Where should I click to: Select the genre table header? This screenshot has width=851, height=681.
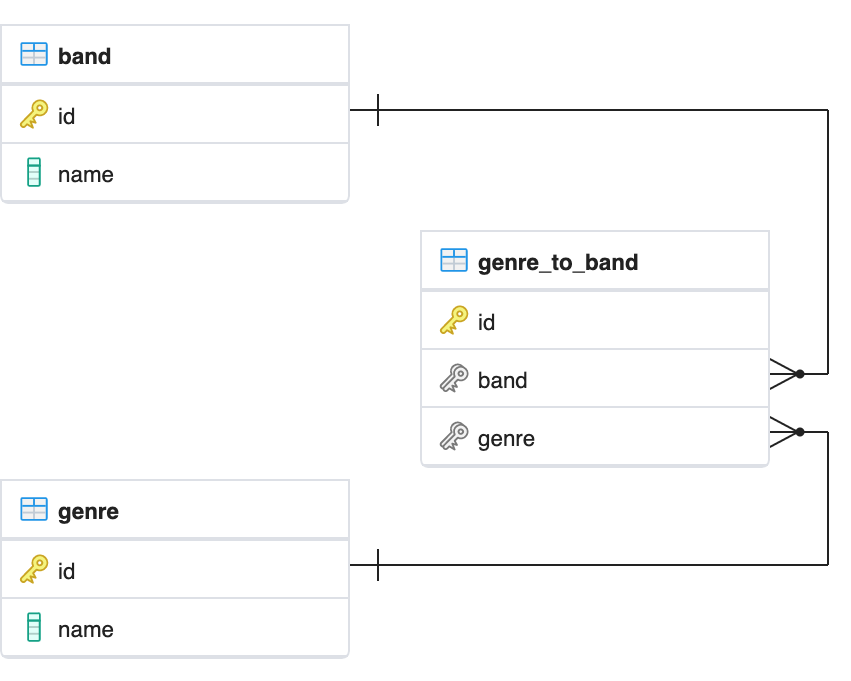tap(175, 510)
